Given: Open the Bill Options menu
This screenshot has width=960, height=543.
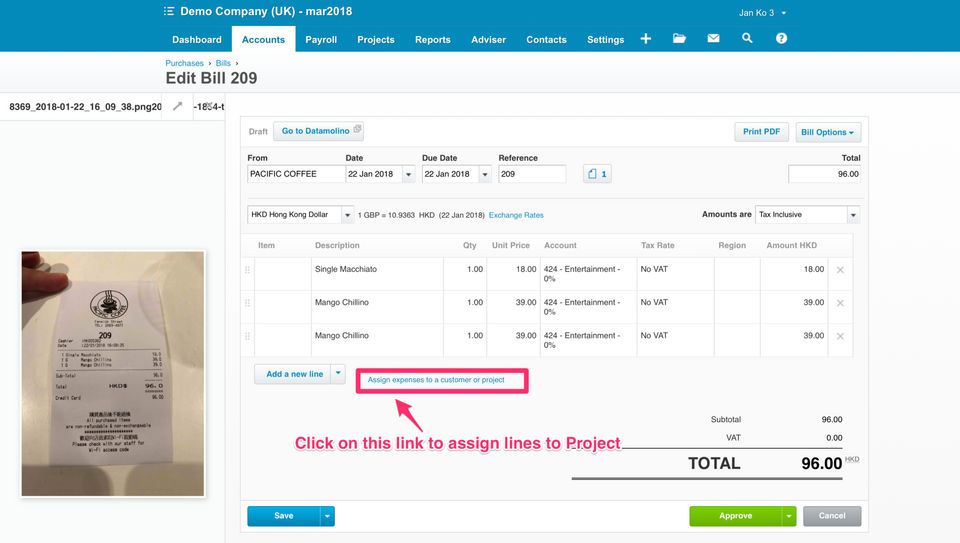Looking at the screenshot, I should (x=828, y=132).
